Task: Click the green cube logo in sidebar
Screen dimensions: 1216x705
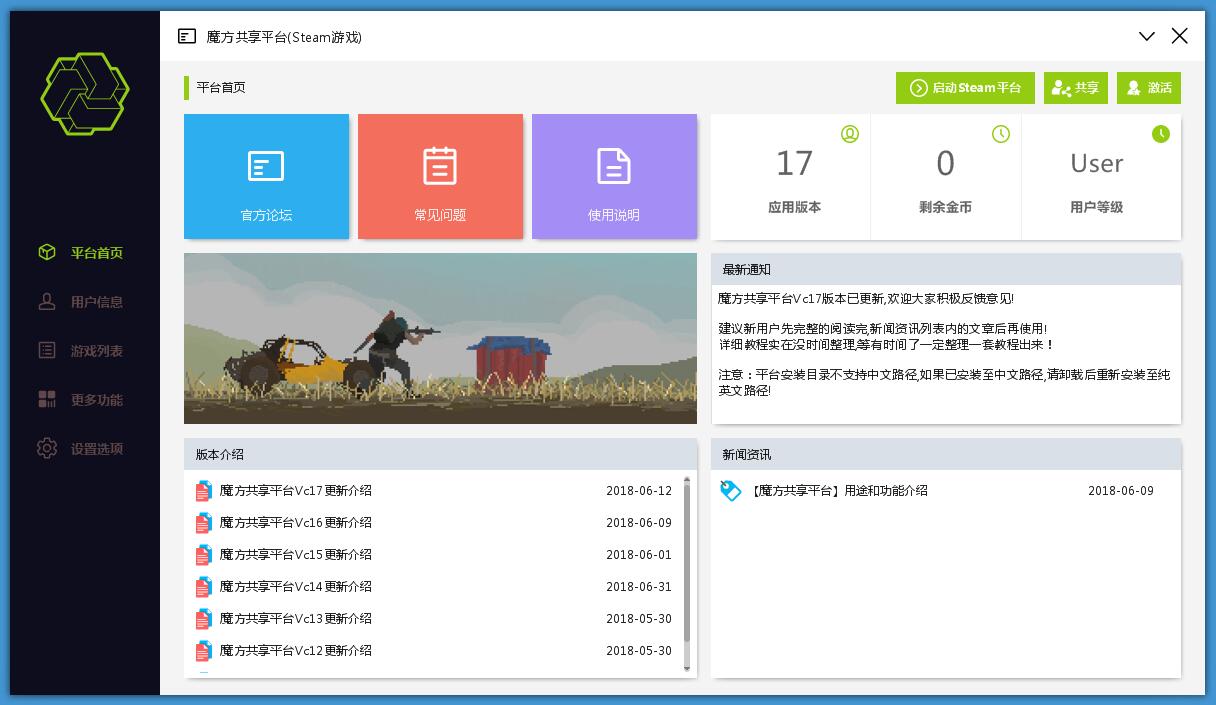Action: pos(85,94)
